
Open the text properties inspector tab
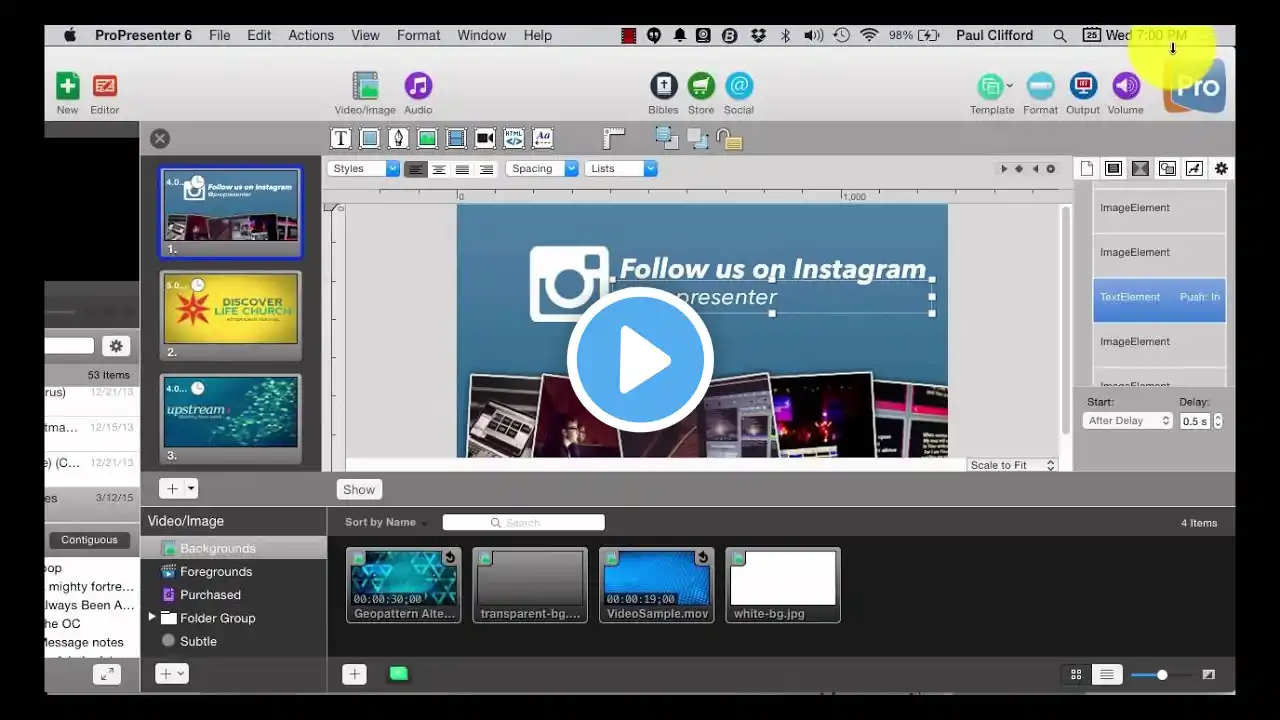1194,168
